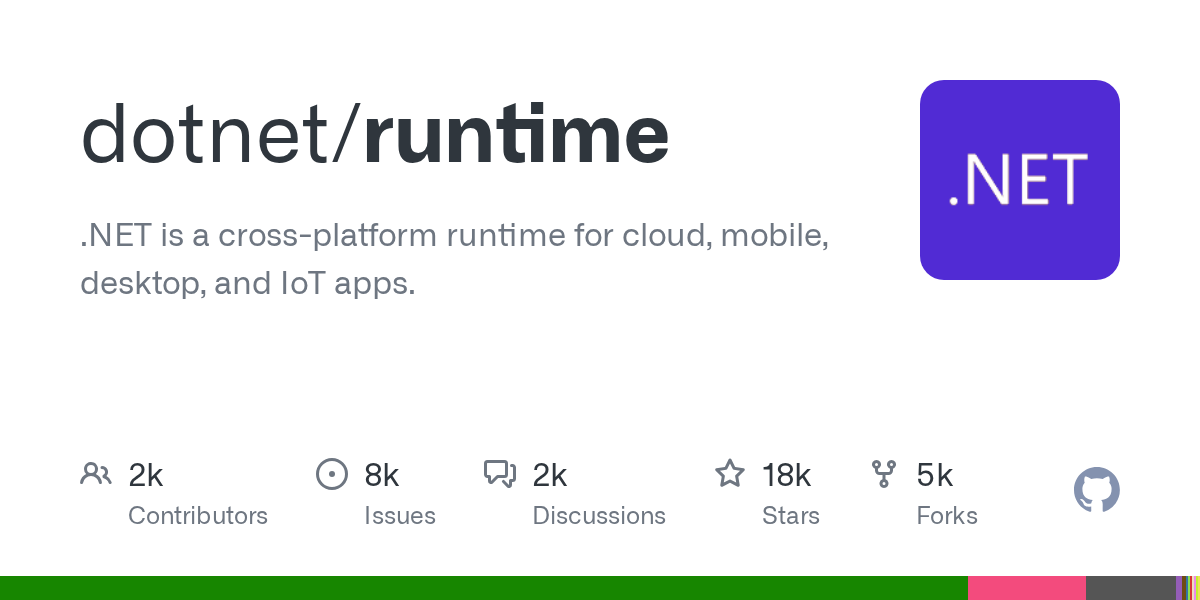Switch to the runtime repository title
Image resolution: width=1200 pixels, height=600 pixels.
pos(517,133)
